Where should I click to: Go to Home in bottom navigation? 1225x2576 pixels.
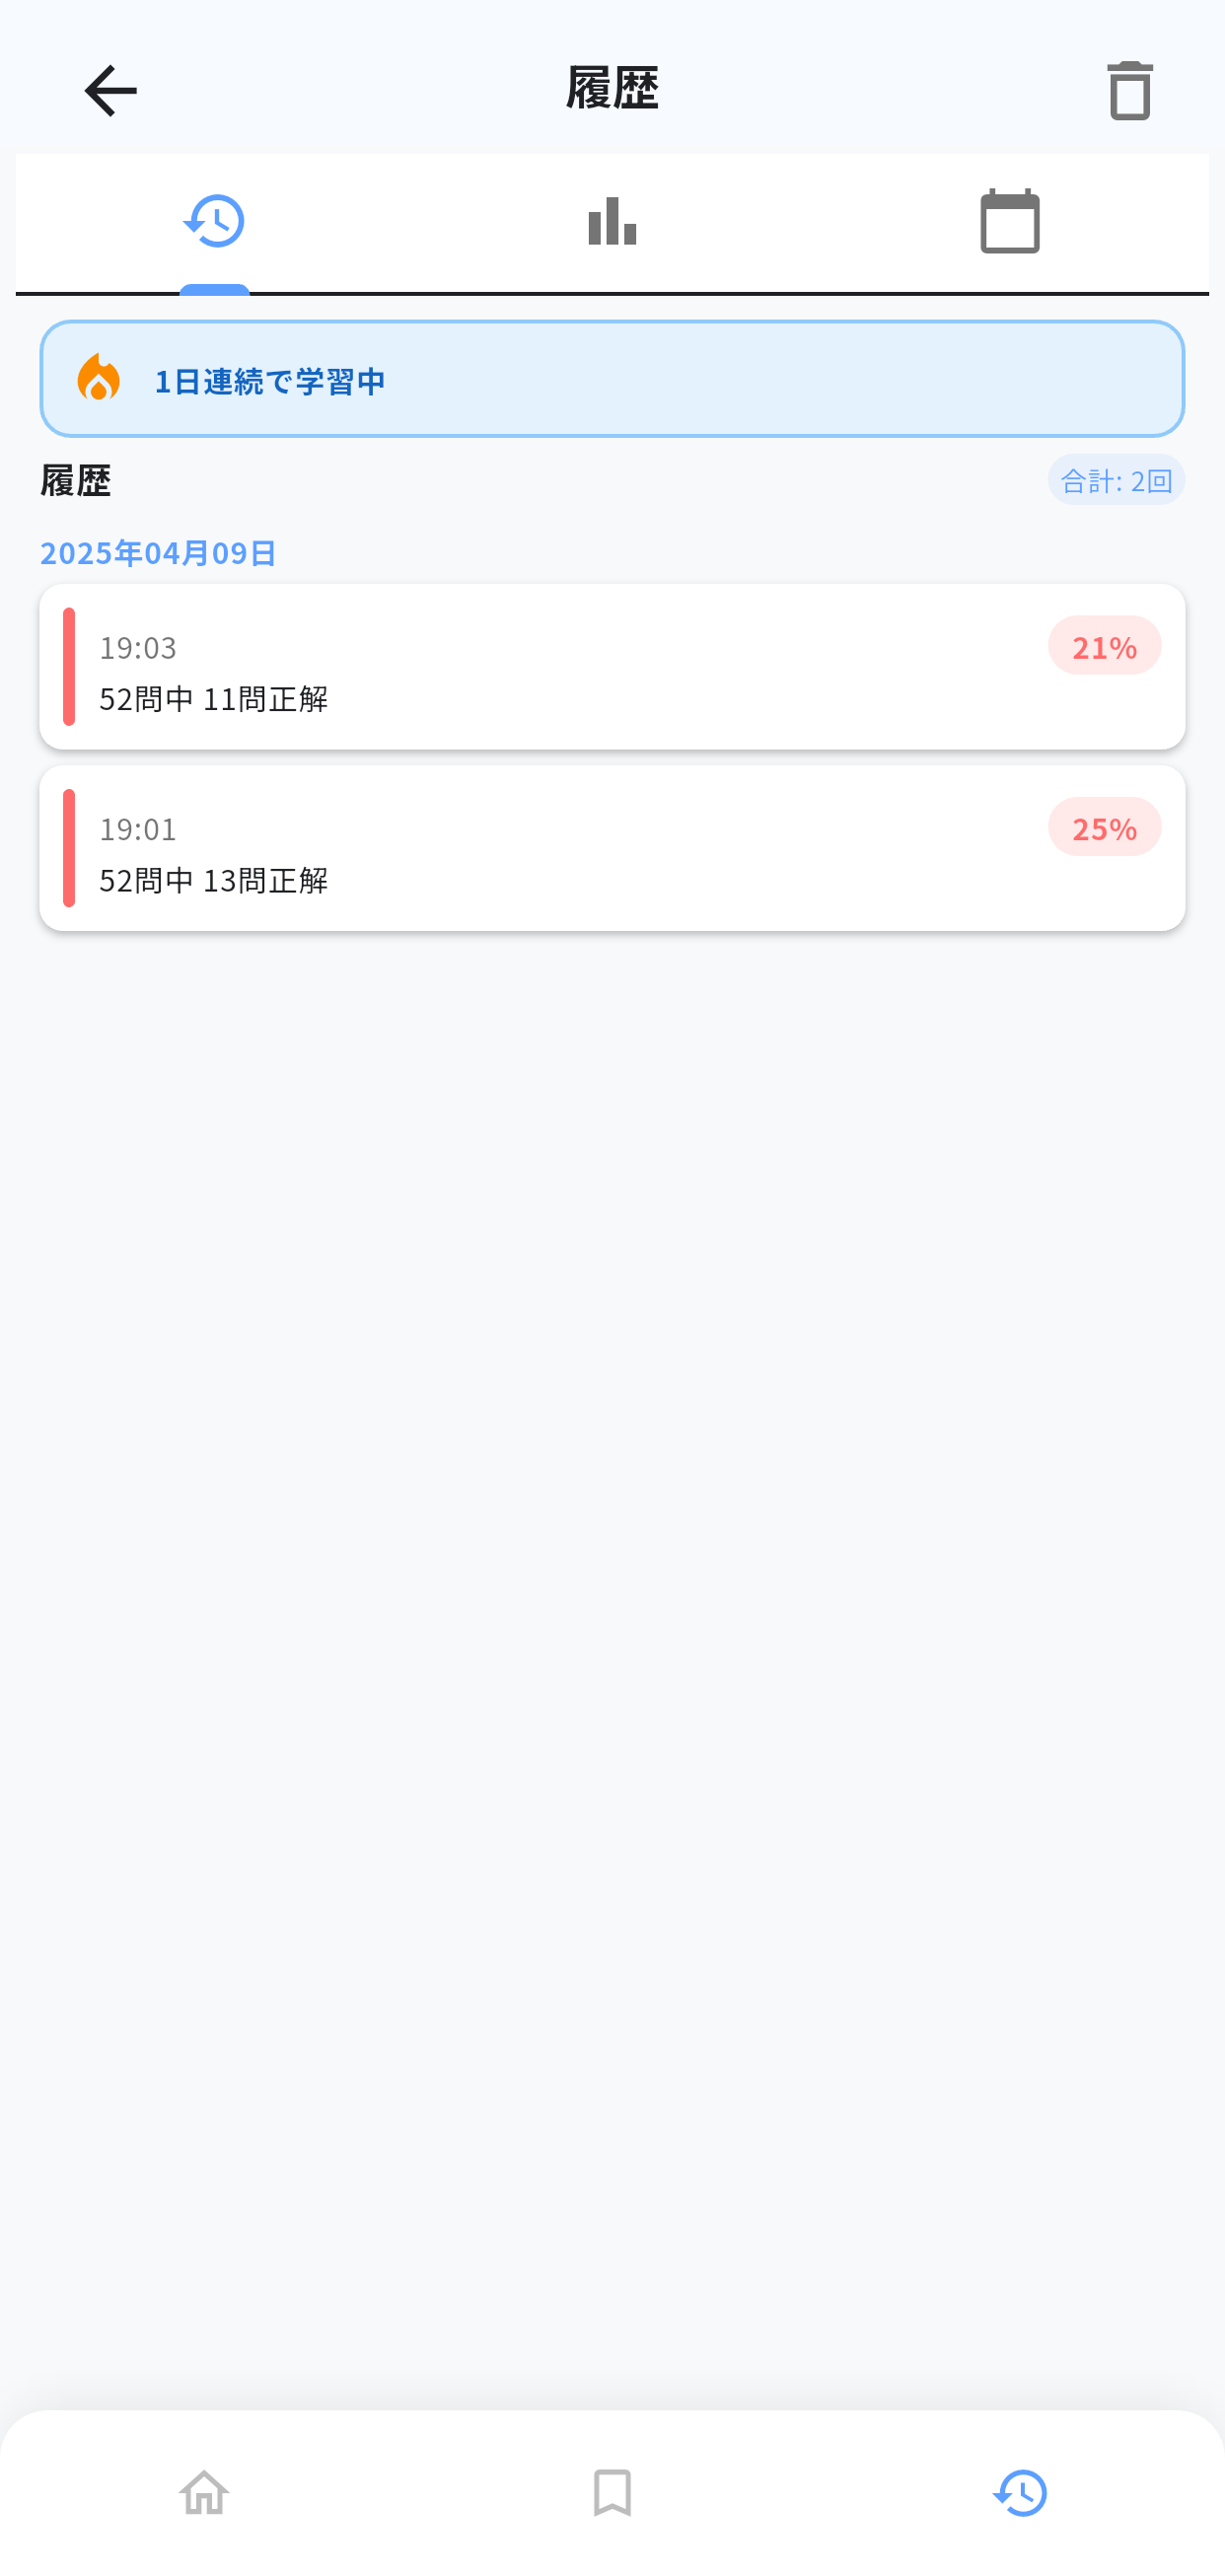tap(204, 2492)
